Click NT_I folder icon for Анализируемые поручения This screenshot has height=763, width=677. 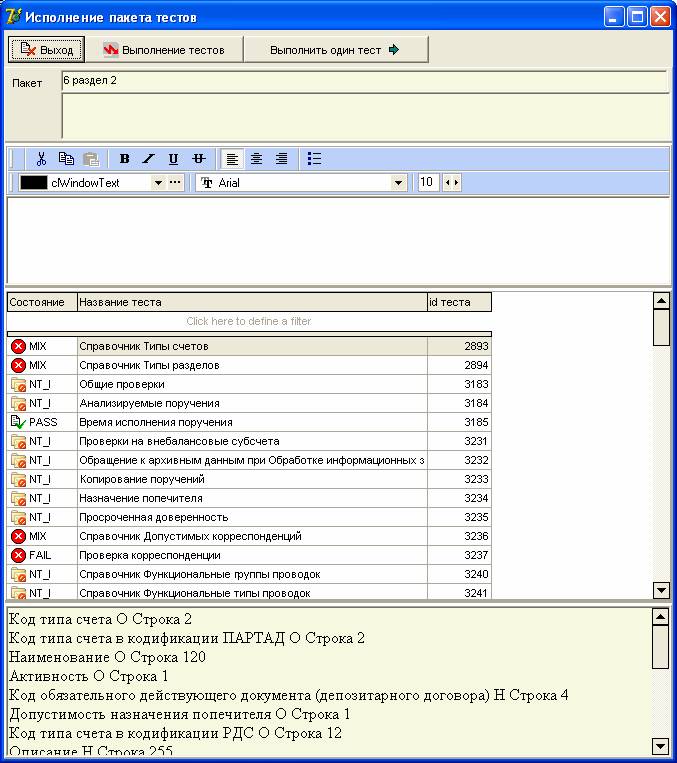pyautogui.click(x=18, y=403)
